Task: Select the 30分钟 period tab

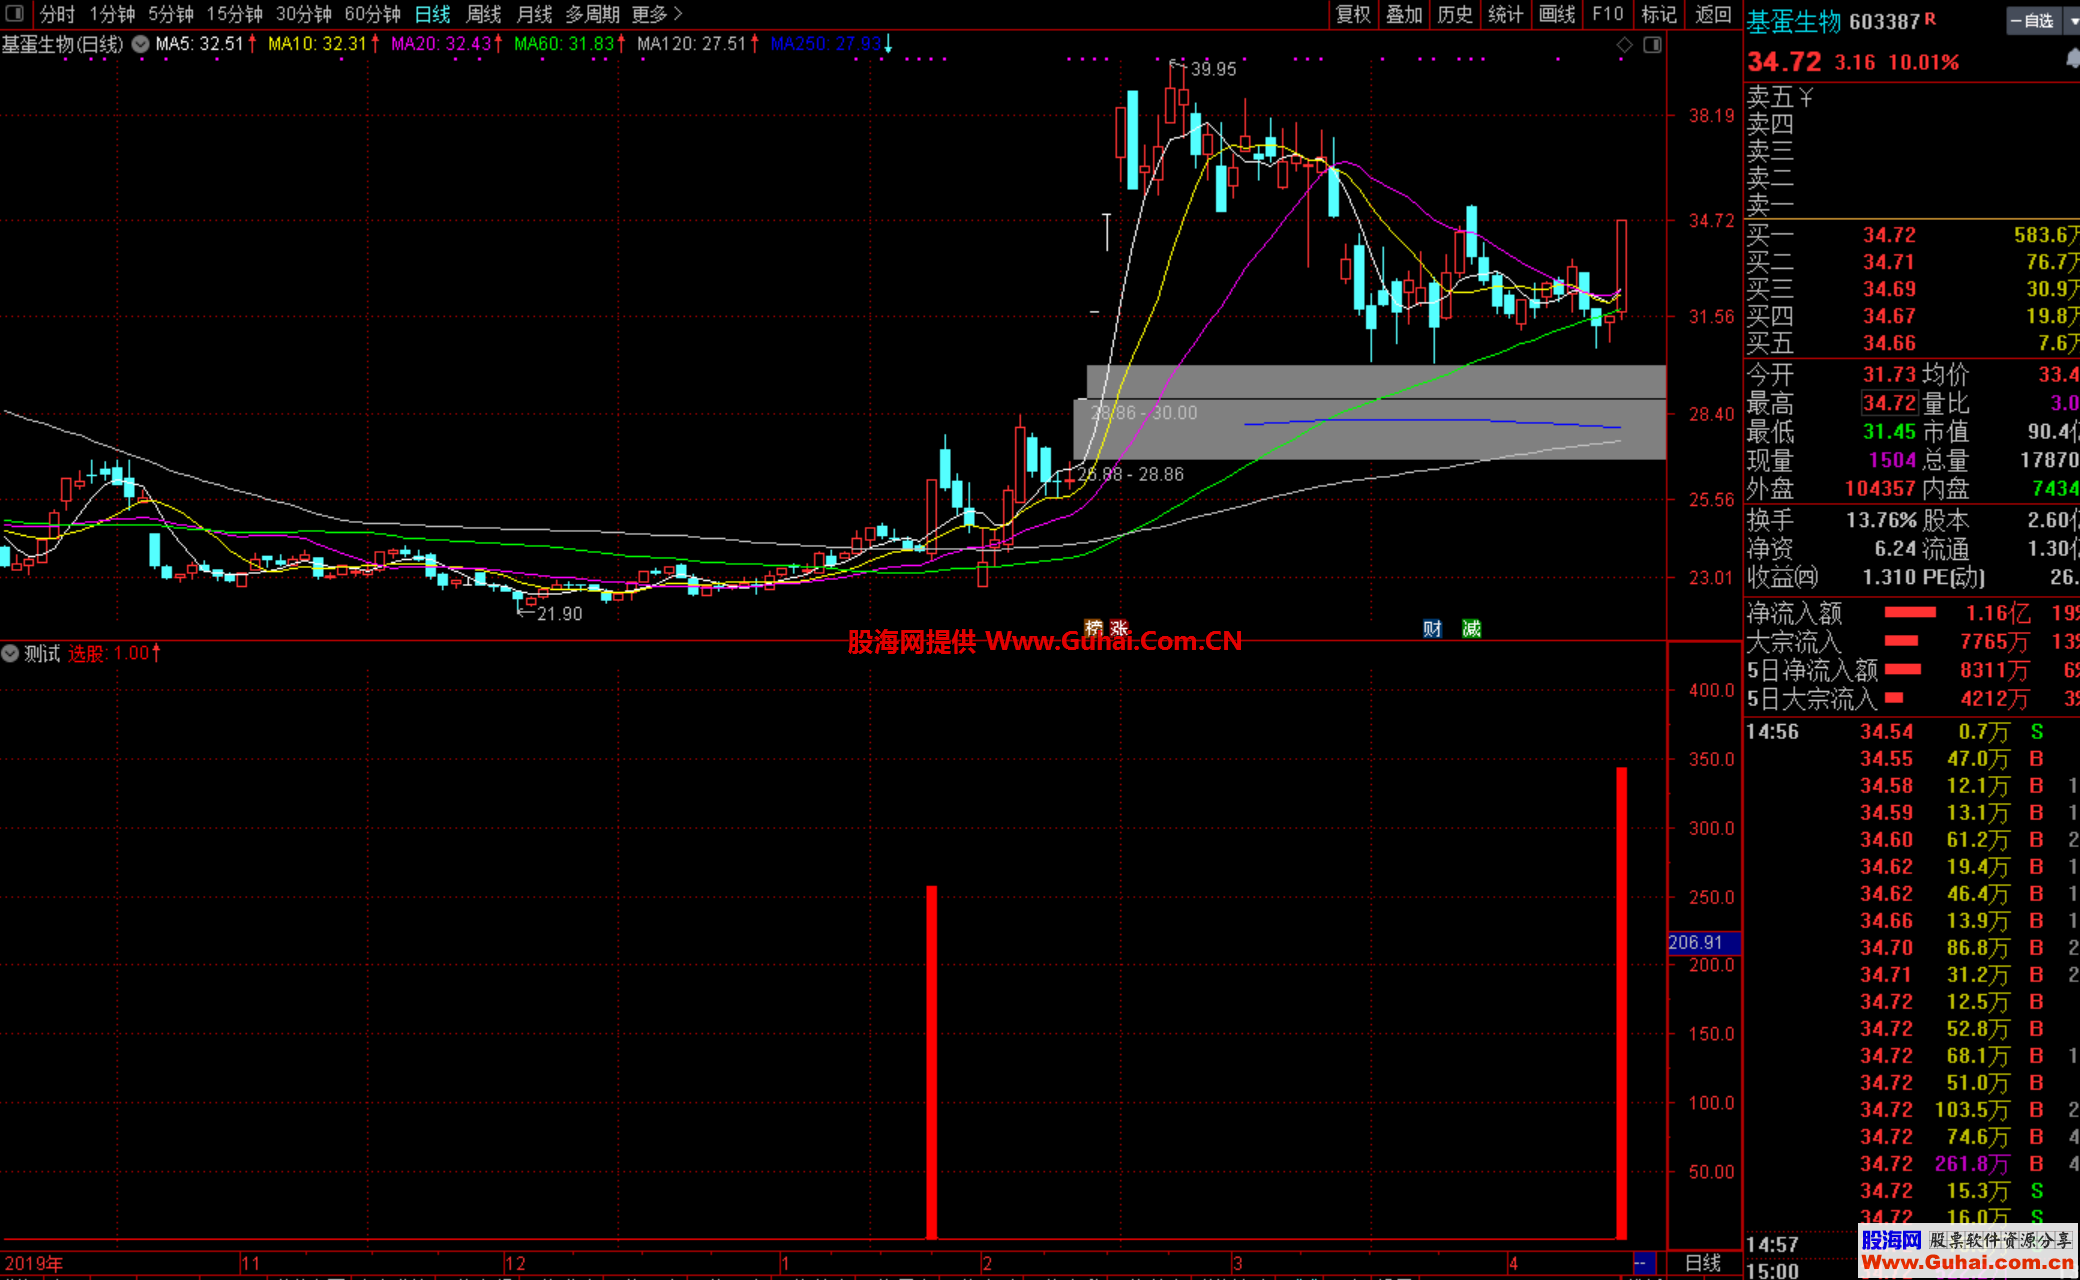Action: coord(304,14)
